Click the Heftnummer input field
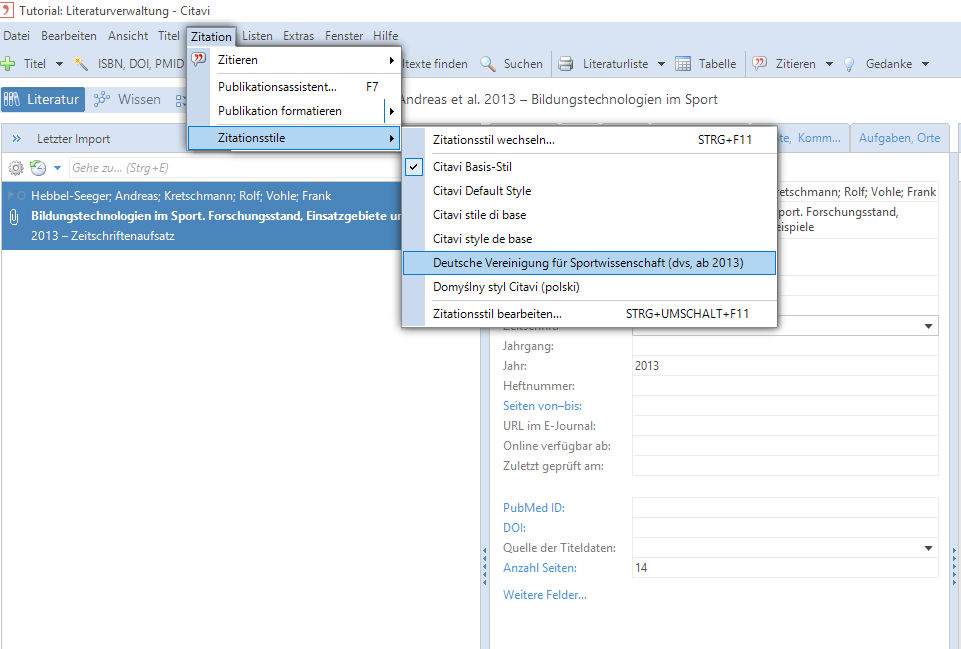961x649 pixels. pyautogui.click(x=785, y=386)
